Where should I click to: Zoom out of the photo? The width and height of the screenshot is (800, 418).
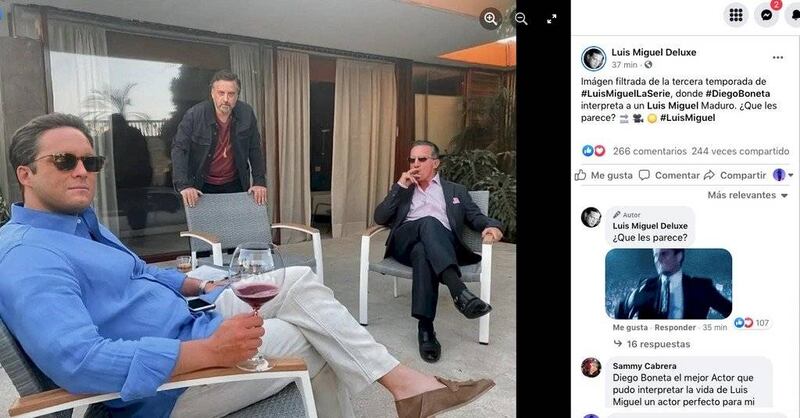pyautogui.click(x=521, y=18)
